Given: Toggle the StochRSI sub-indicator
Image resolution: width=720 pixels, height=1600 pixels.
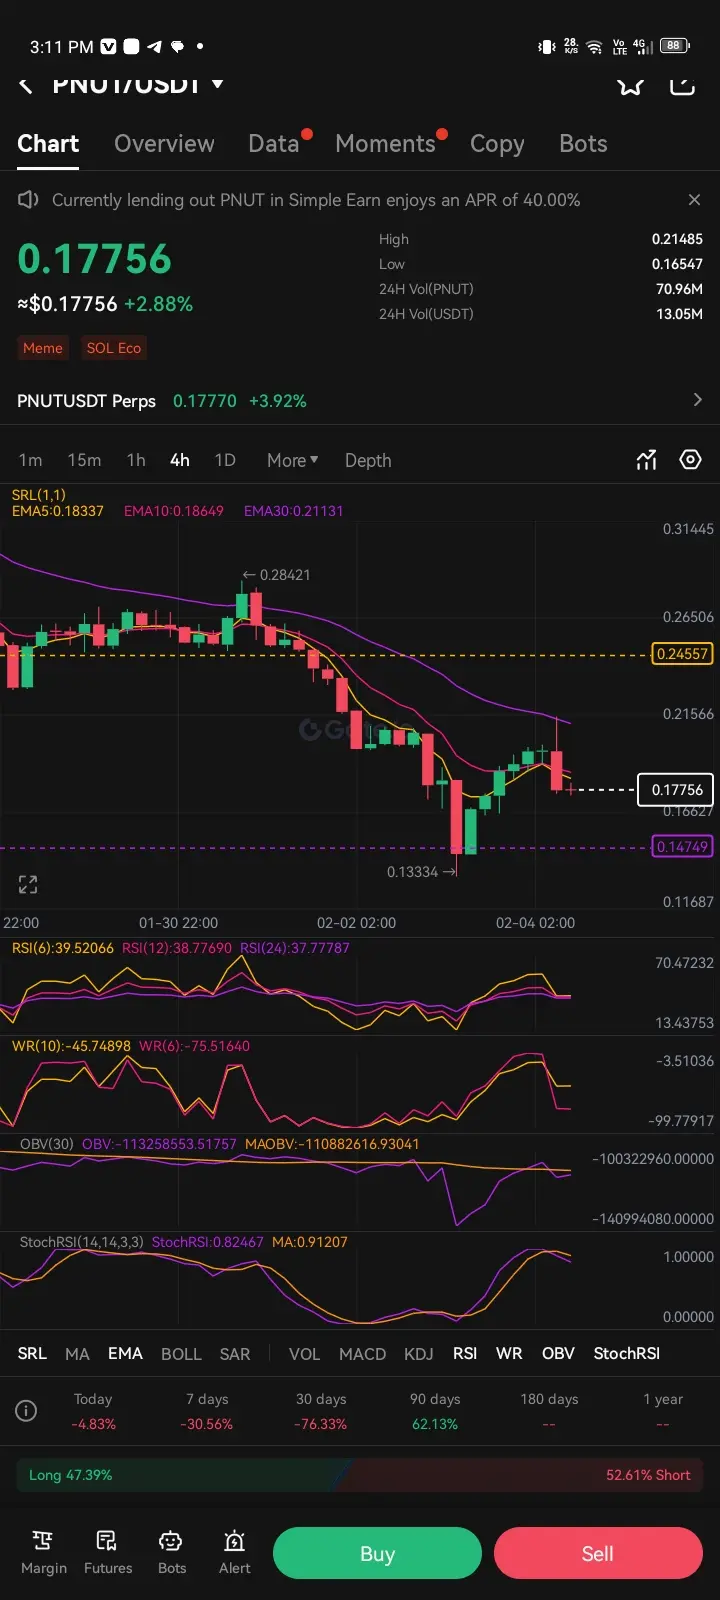Looking at the screenshot, I should (x=627, y=1353).
